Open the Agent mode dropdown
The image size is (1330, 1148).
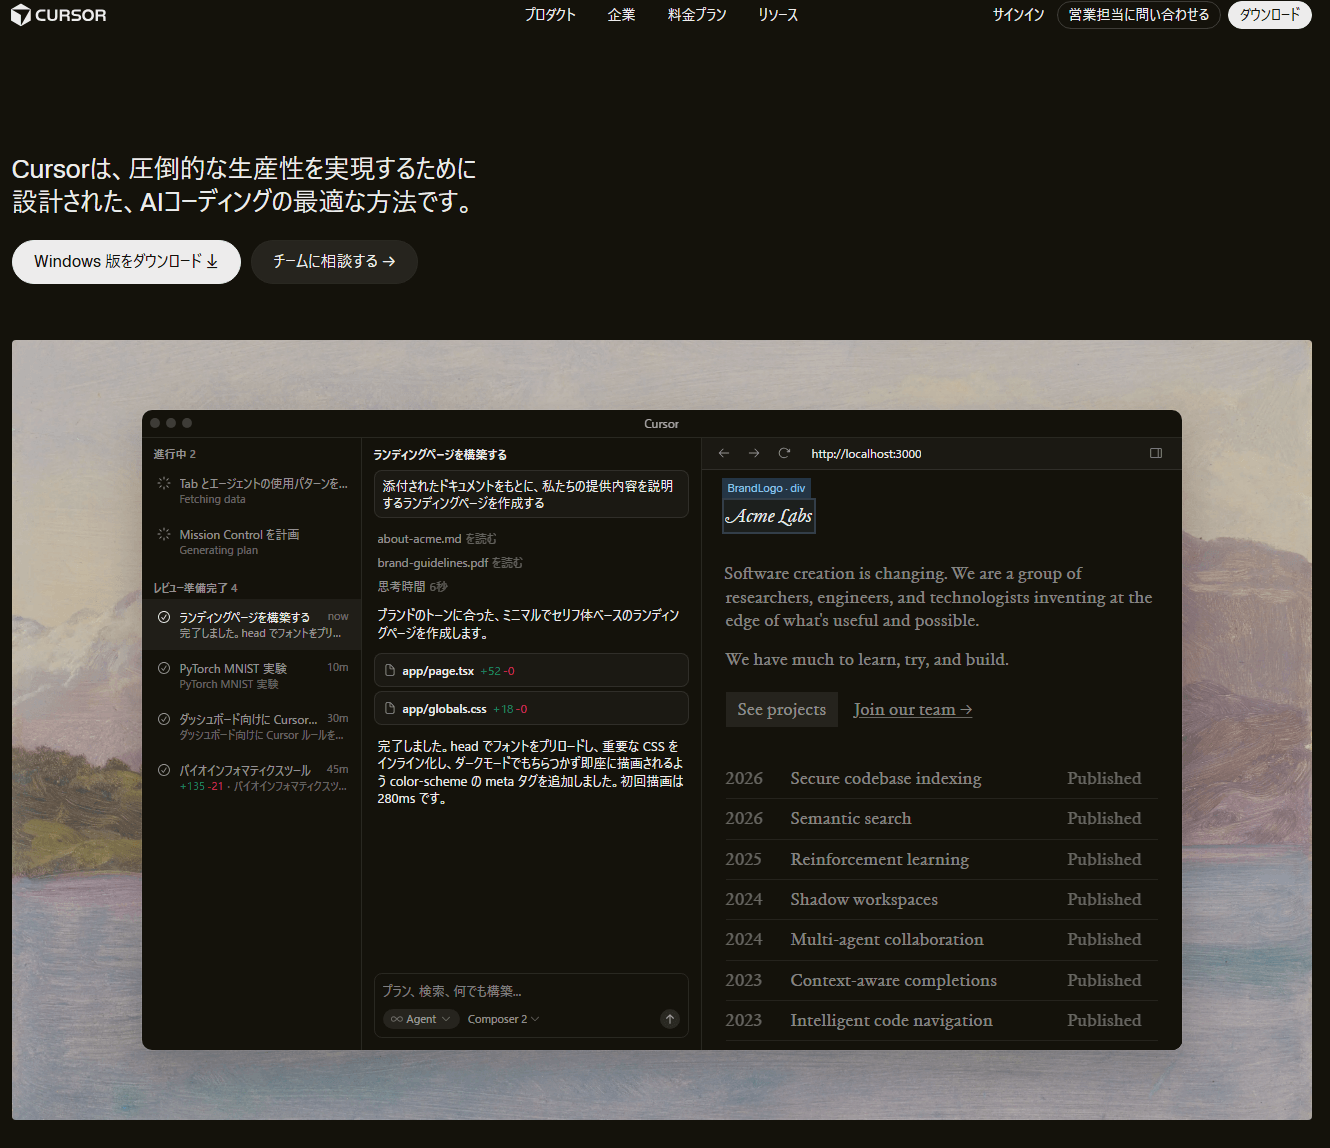click(x=420, y=1019)
